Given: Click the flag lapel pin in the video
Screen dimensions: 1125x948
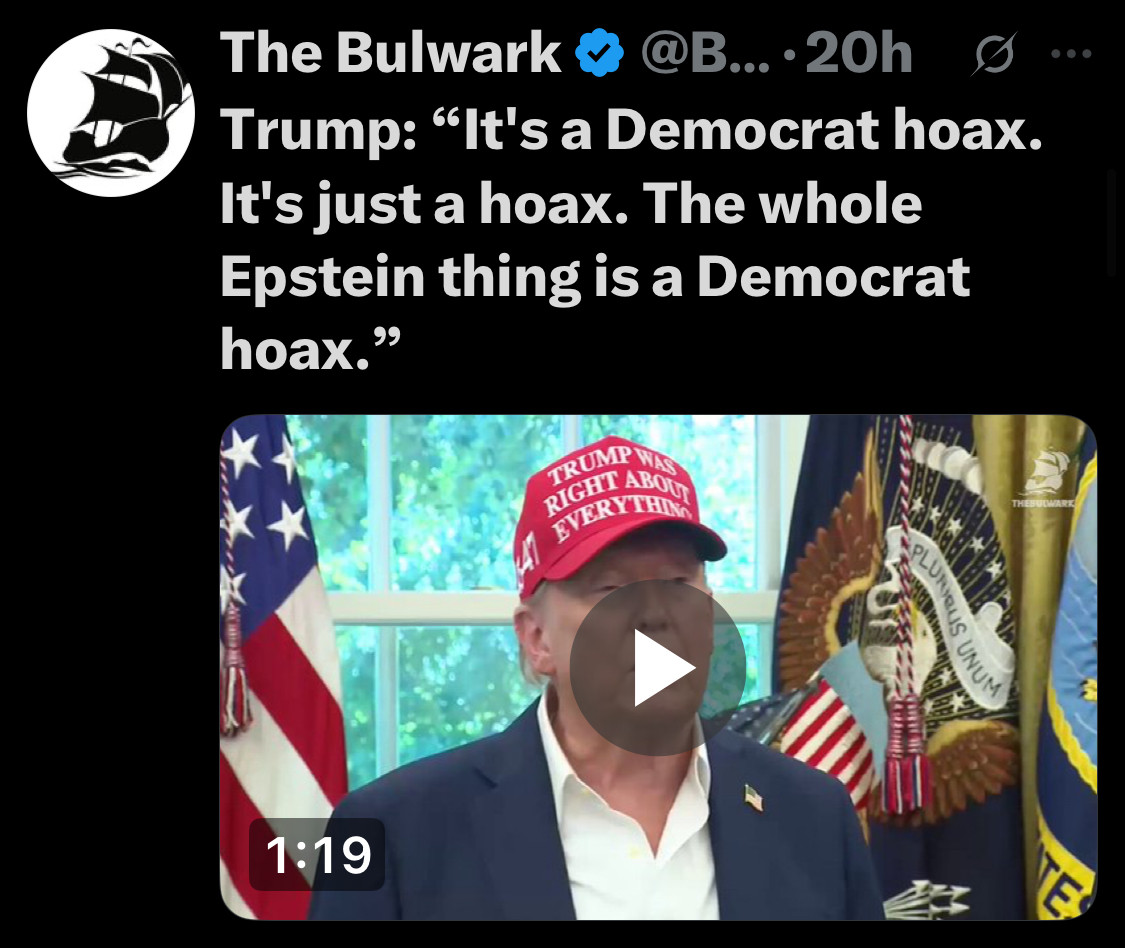Looking at the screenshot, I should 753,797.
